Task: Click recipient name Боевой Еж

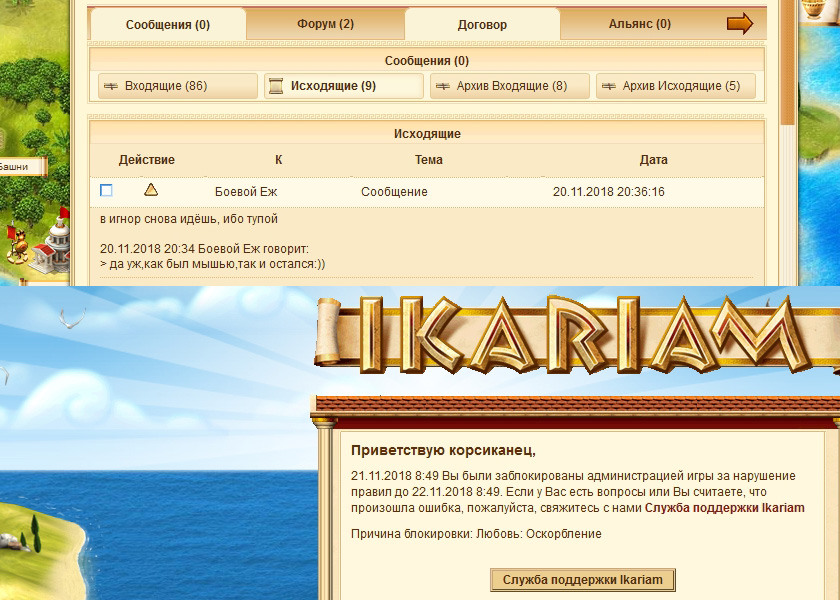Action: click(x=246, y=192)
